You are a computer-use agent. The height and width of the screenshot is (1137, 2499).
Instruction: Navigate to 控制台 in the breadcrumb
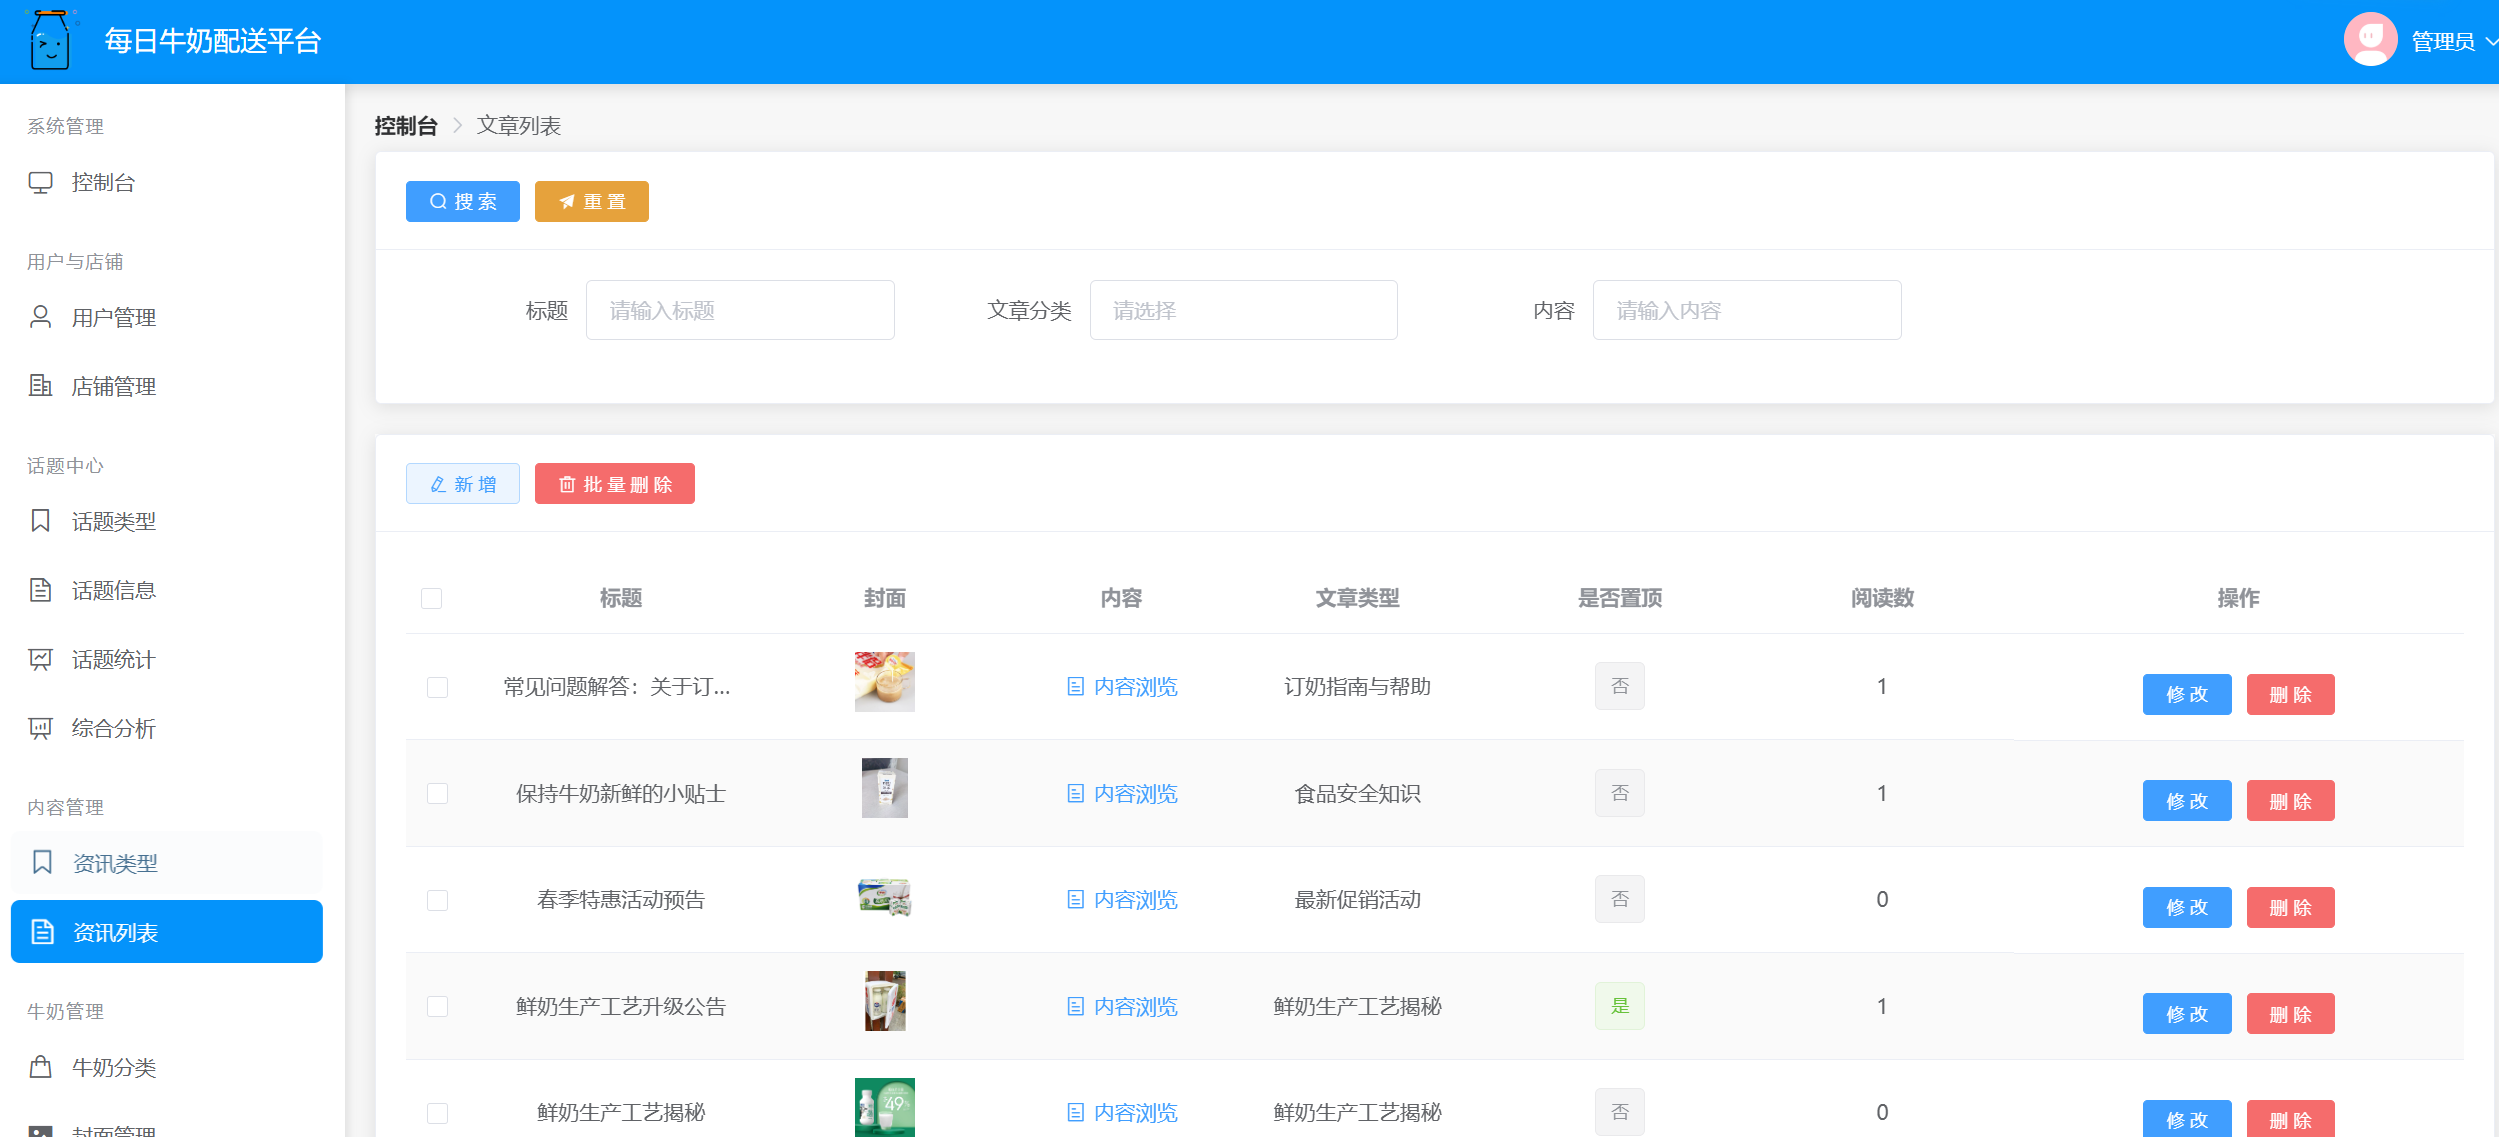point(405,125)
